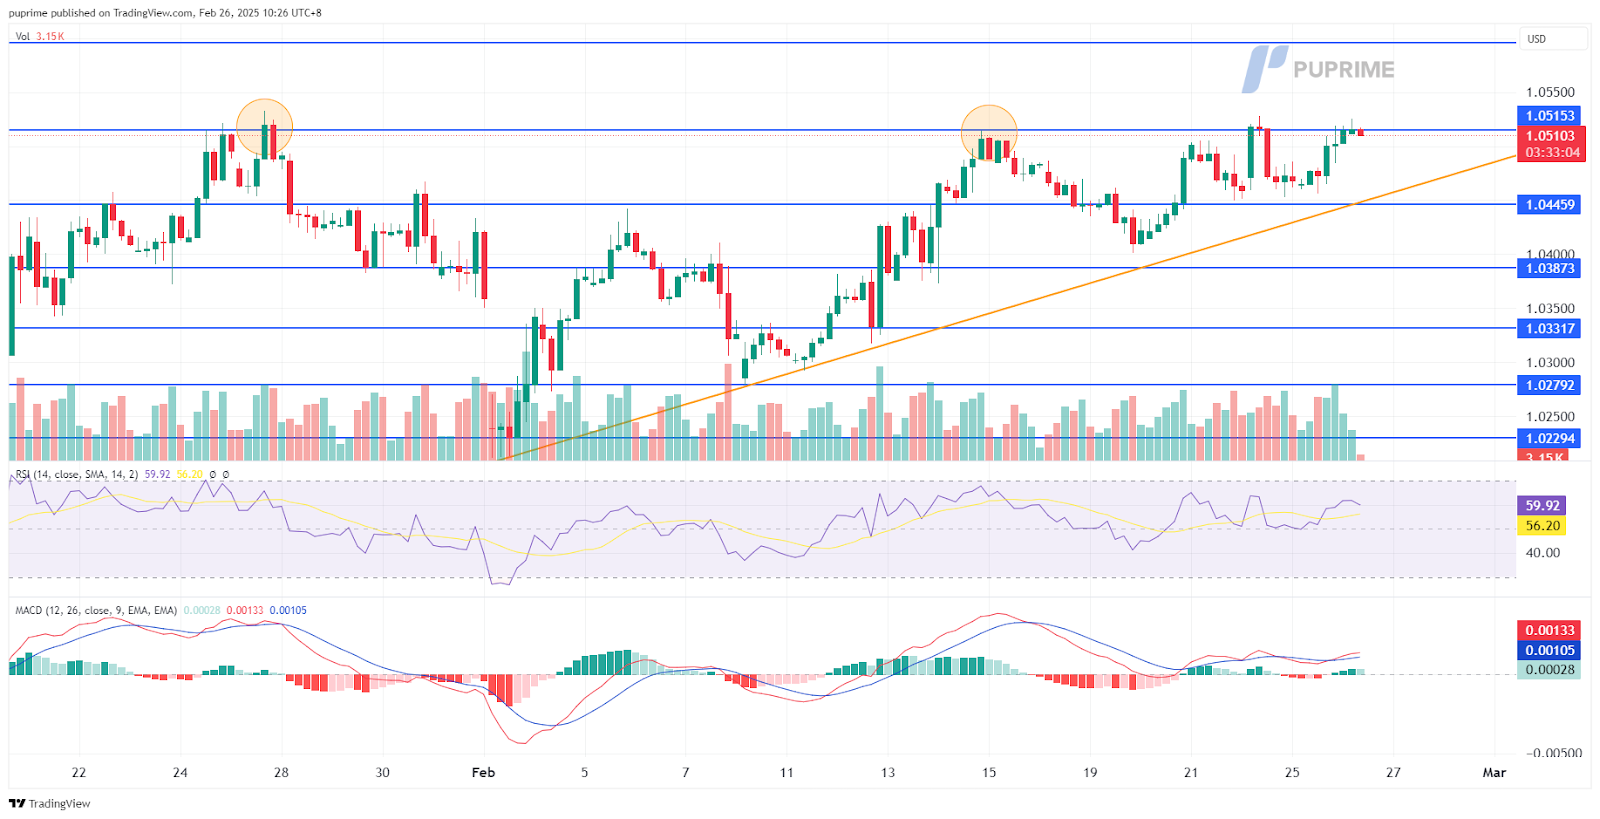Screen dimensions: 1600x819
Task: Click date 27 on the time axis
Action: [1393, 773]
